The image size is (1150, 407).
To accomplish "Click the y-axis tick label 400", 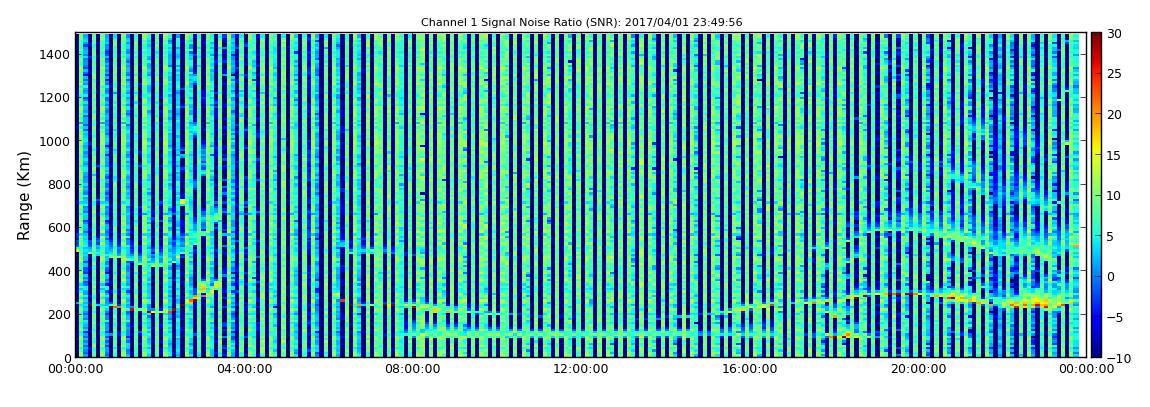I will (59, 271).
